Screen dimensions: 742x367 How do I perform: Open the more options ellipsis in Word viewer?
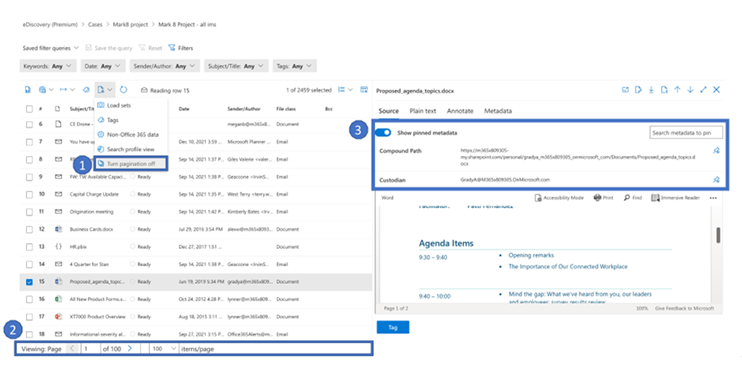tap(713, 198)
